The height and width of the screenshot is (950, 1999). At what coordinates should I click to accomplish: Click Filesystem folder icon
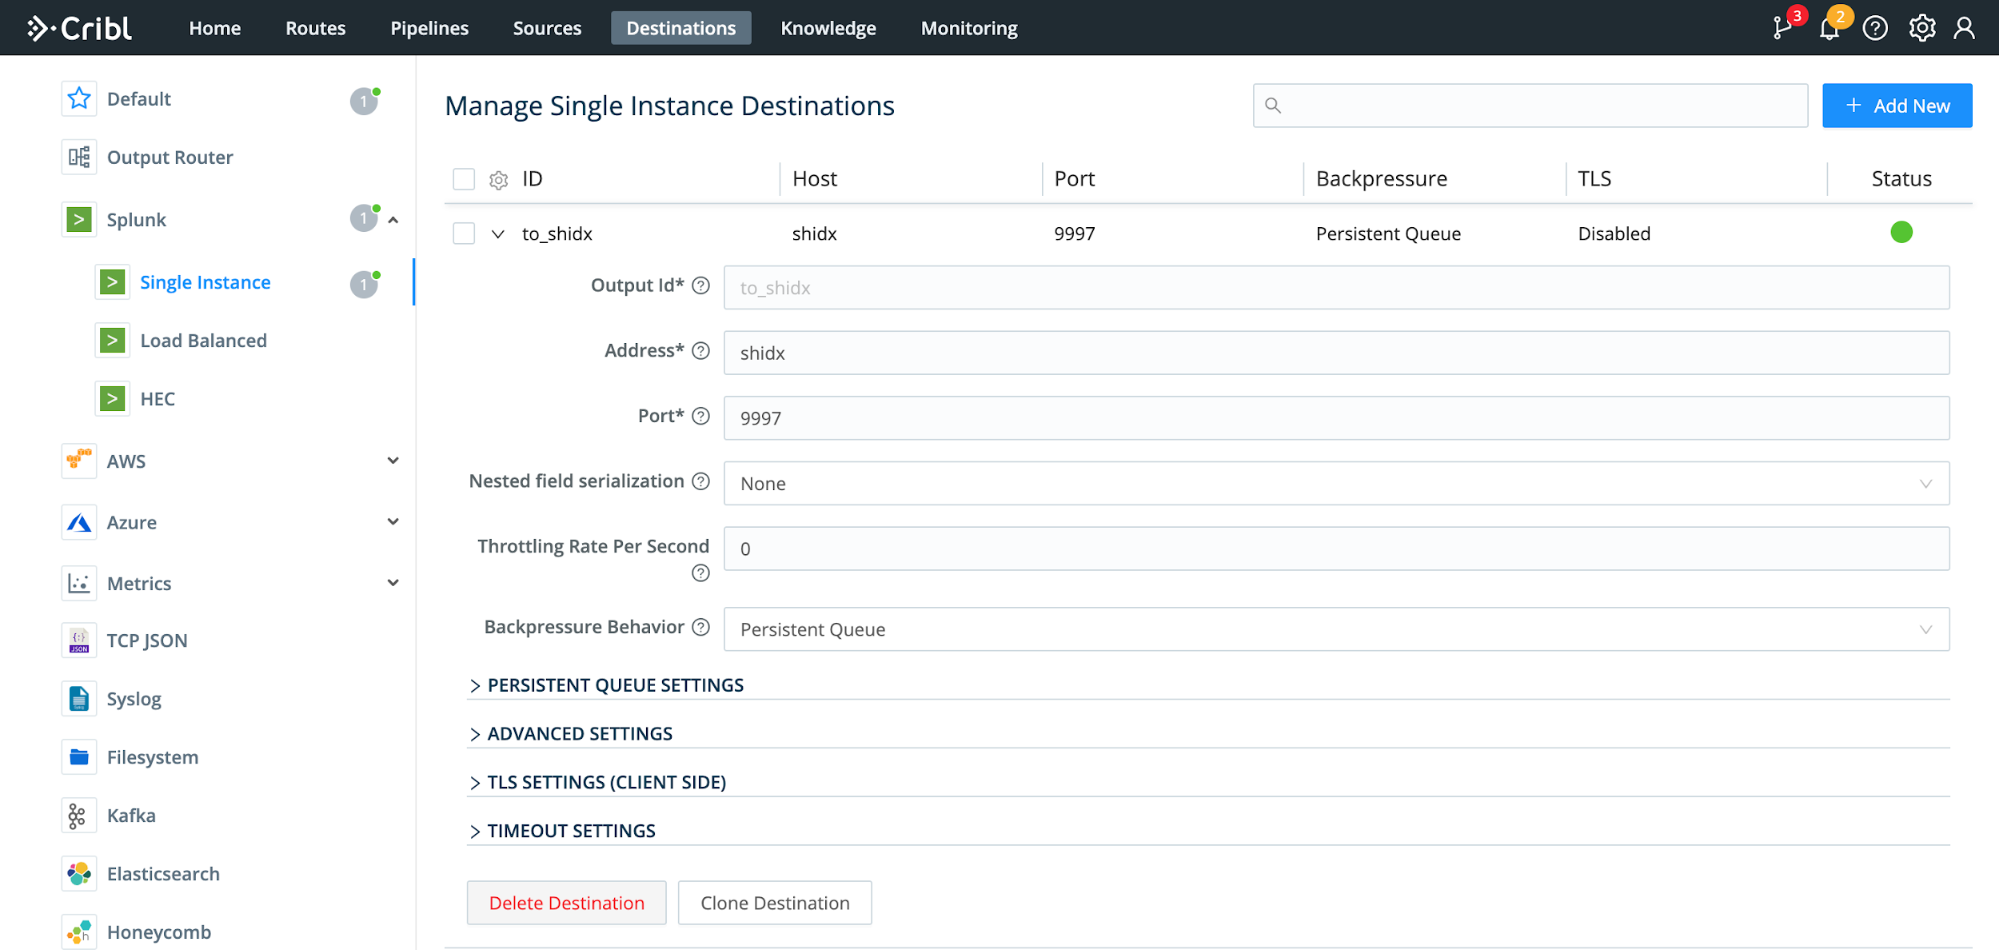click(x=79, y=757)
